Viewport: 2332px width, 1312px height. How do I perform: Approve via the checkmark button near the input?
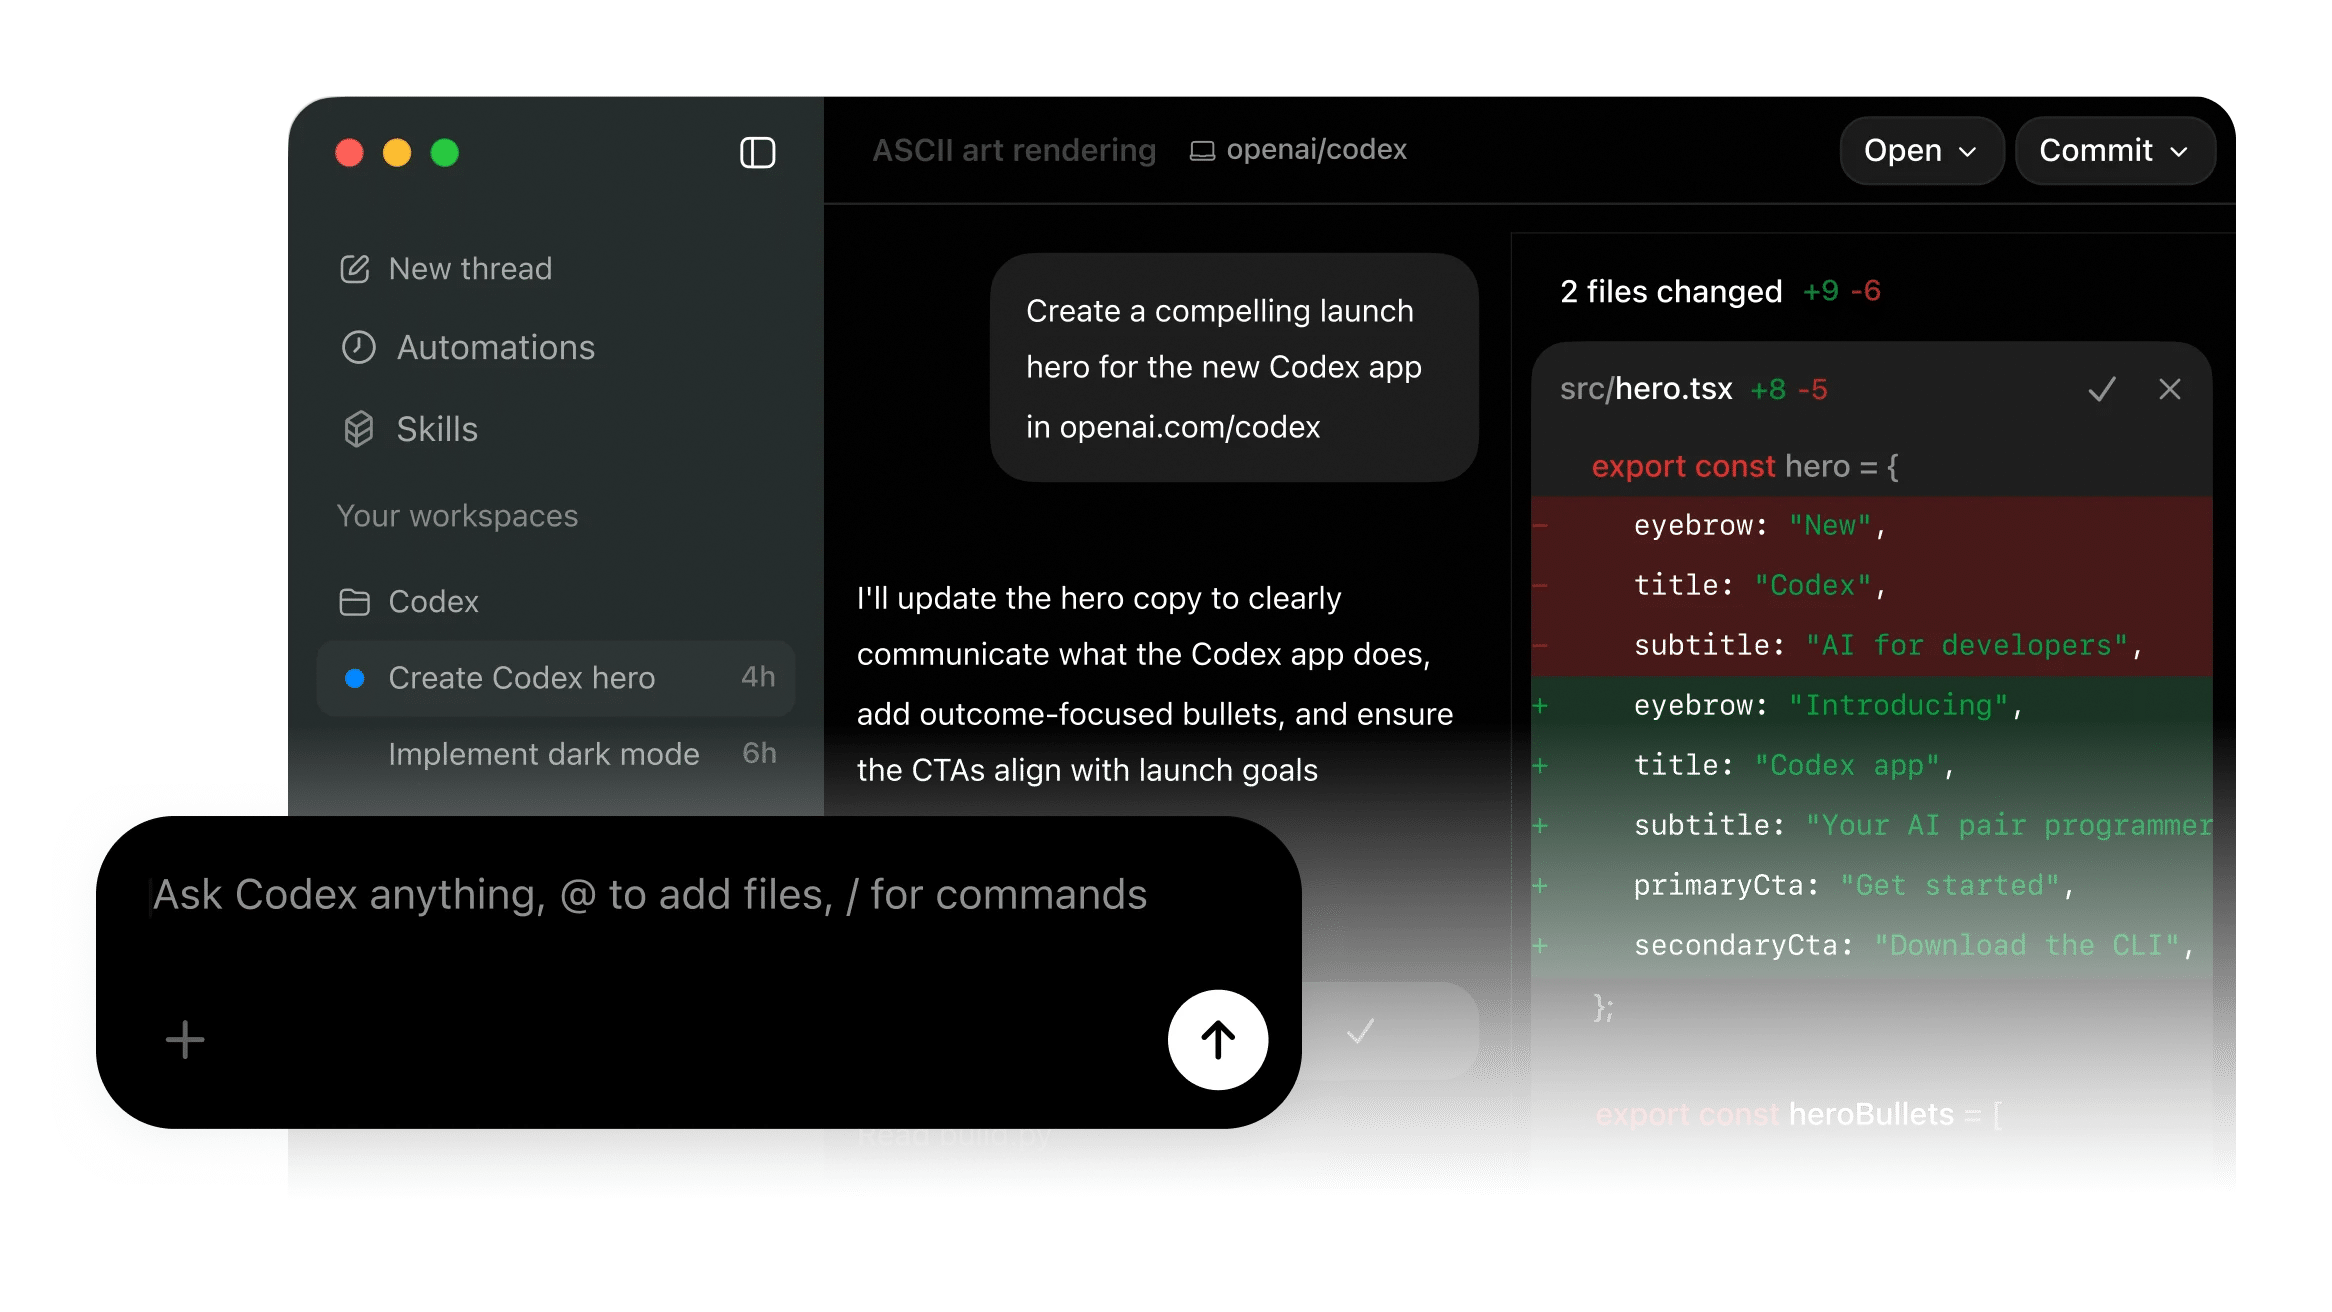point(1361,1031)
